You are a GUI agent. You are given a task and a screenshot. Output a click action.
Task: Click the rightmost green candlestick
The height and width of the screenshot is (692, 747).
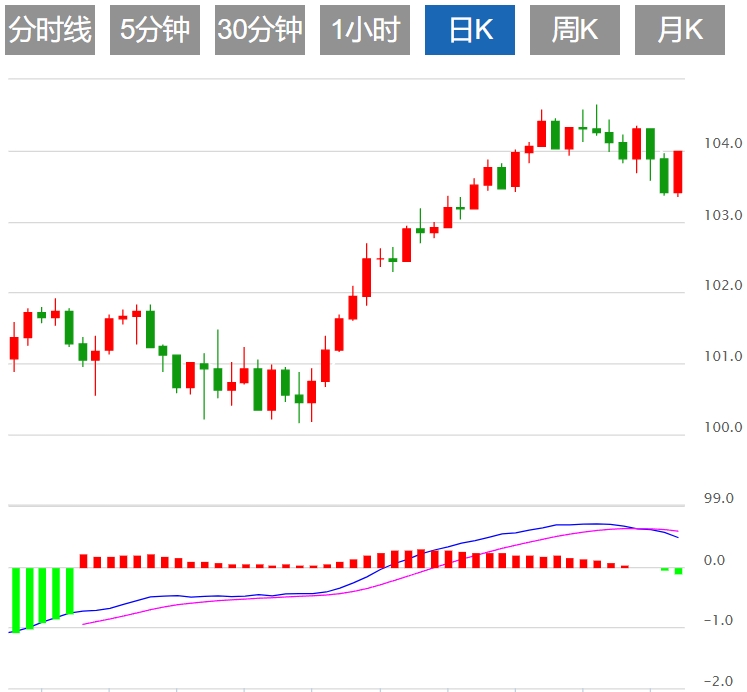click(664, 175)
